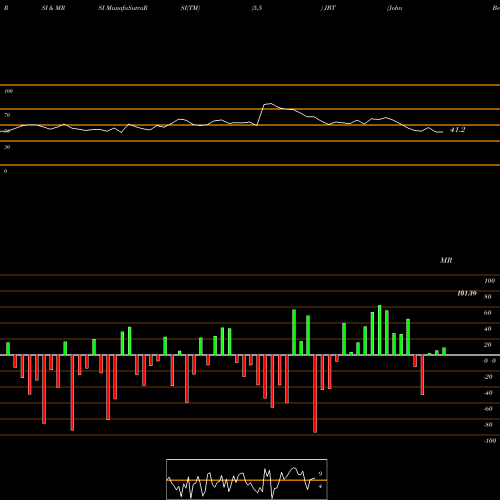Viewport: 500px width, 500px height.
Task: Click the 4 label in mini chart
Action: click(x=320, y=486)
